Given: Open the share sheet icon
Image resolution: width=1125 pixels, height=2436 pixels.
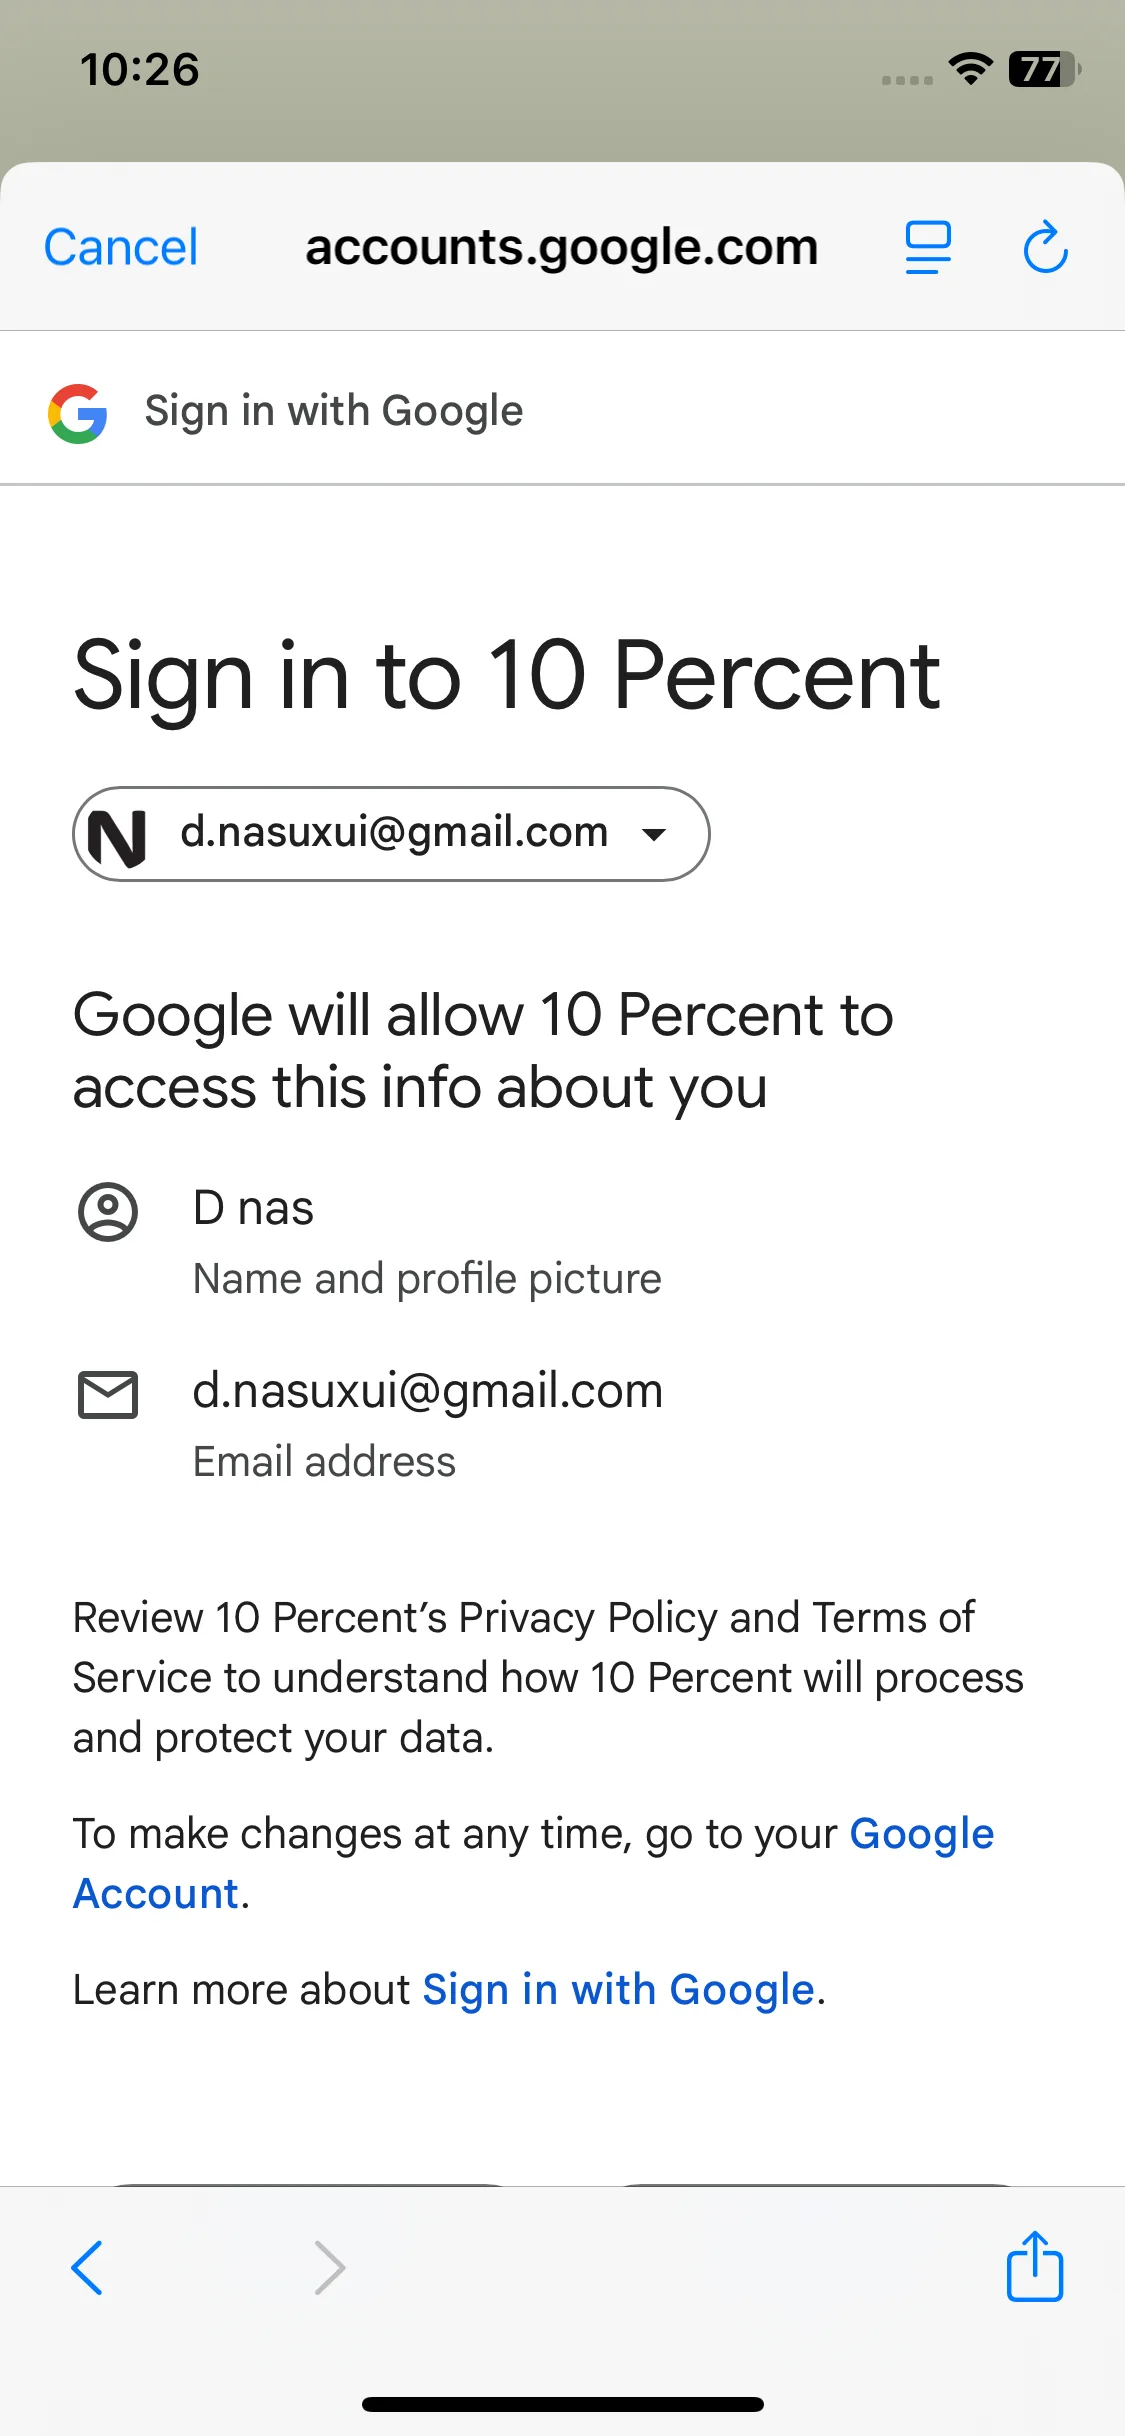Looking at the screenshot, I should coord(1034,2267).
